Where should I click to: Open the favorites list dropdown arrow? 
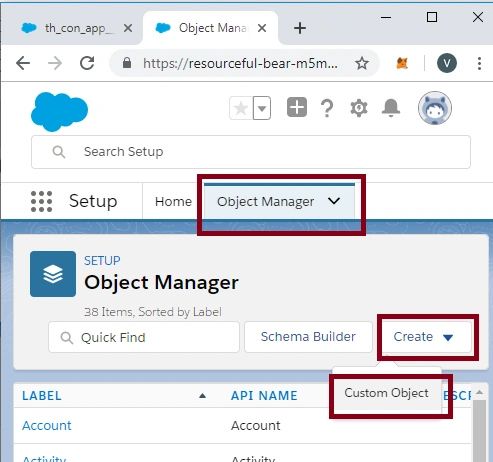pos(262,108)
